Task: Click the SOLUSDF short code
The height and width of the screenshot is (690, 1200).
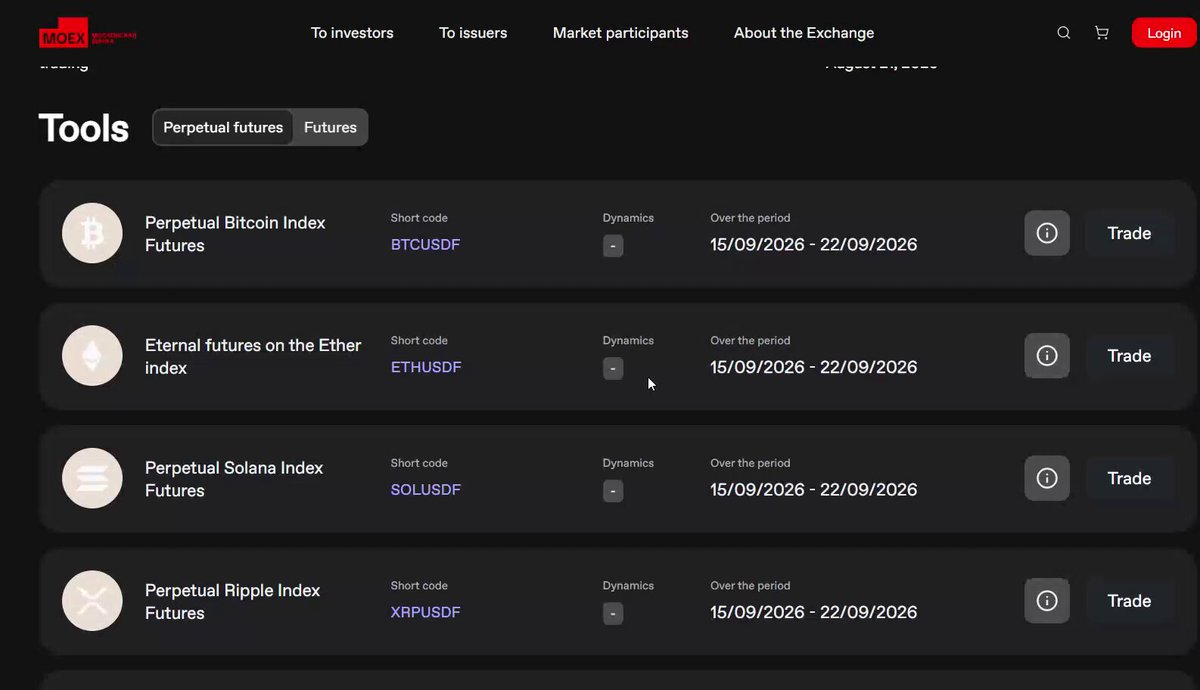Action: [426, 490]
